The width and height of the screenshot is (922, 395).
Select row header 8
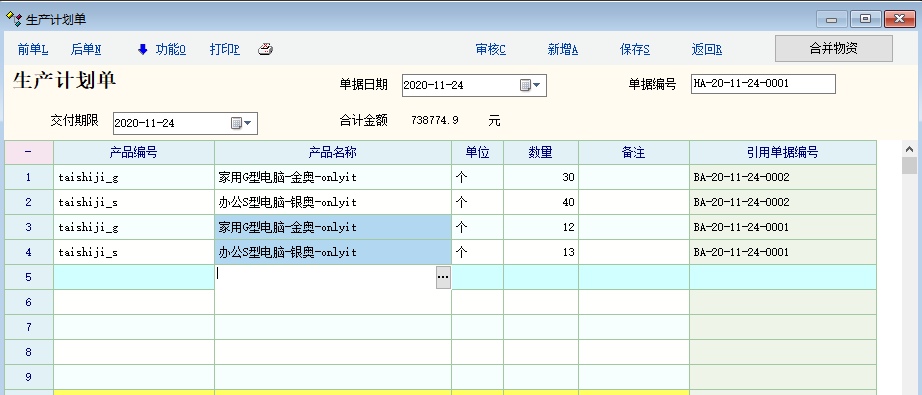[x=29, y=352]
